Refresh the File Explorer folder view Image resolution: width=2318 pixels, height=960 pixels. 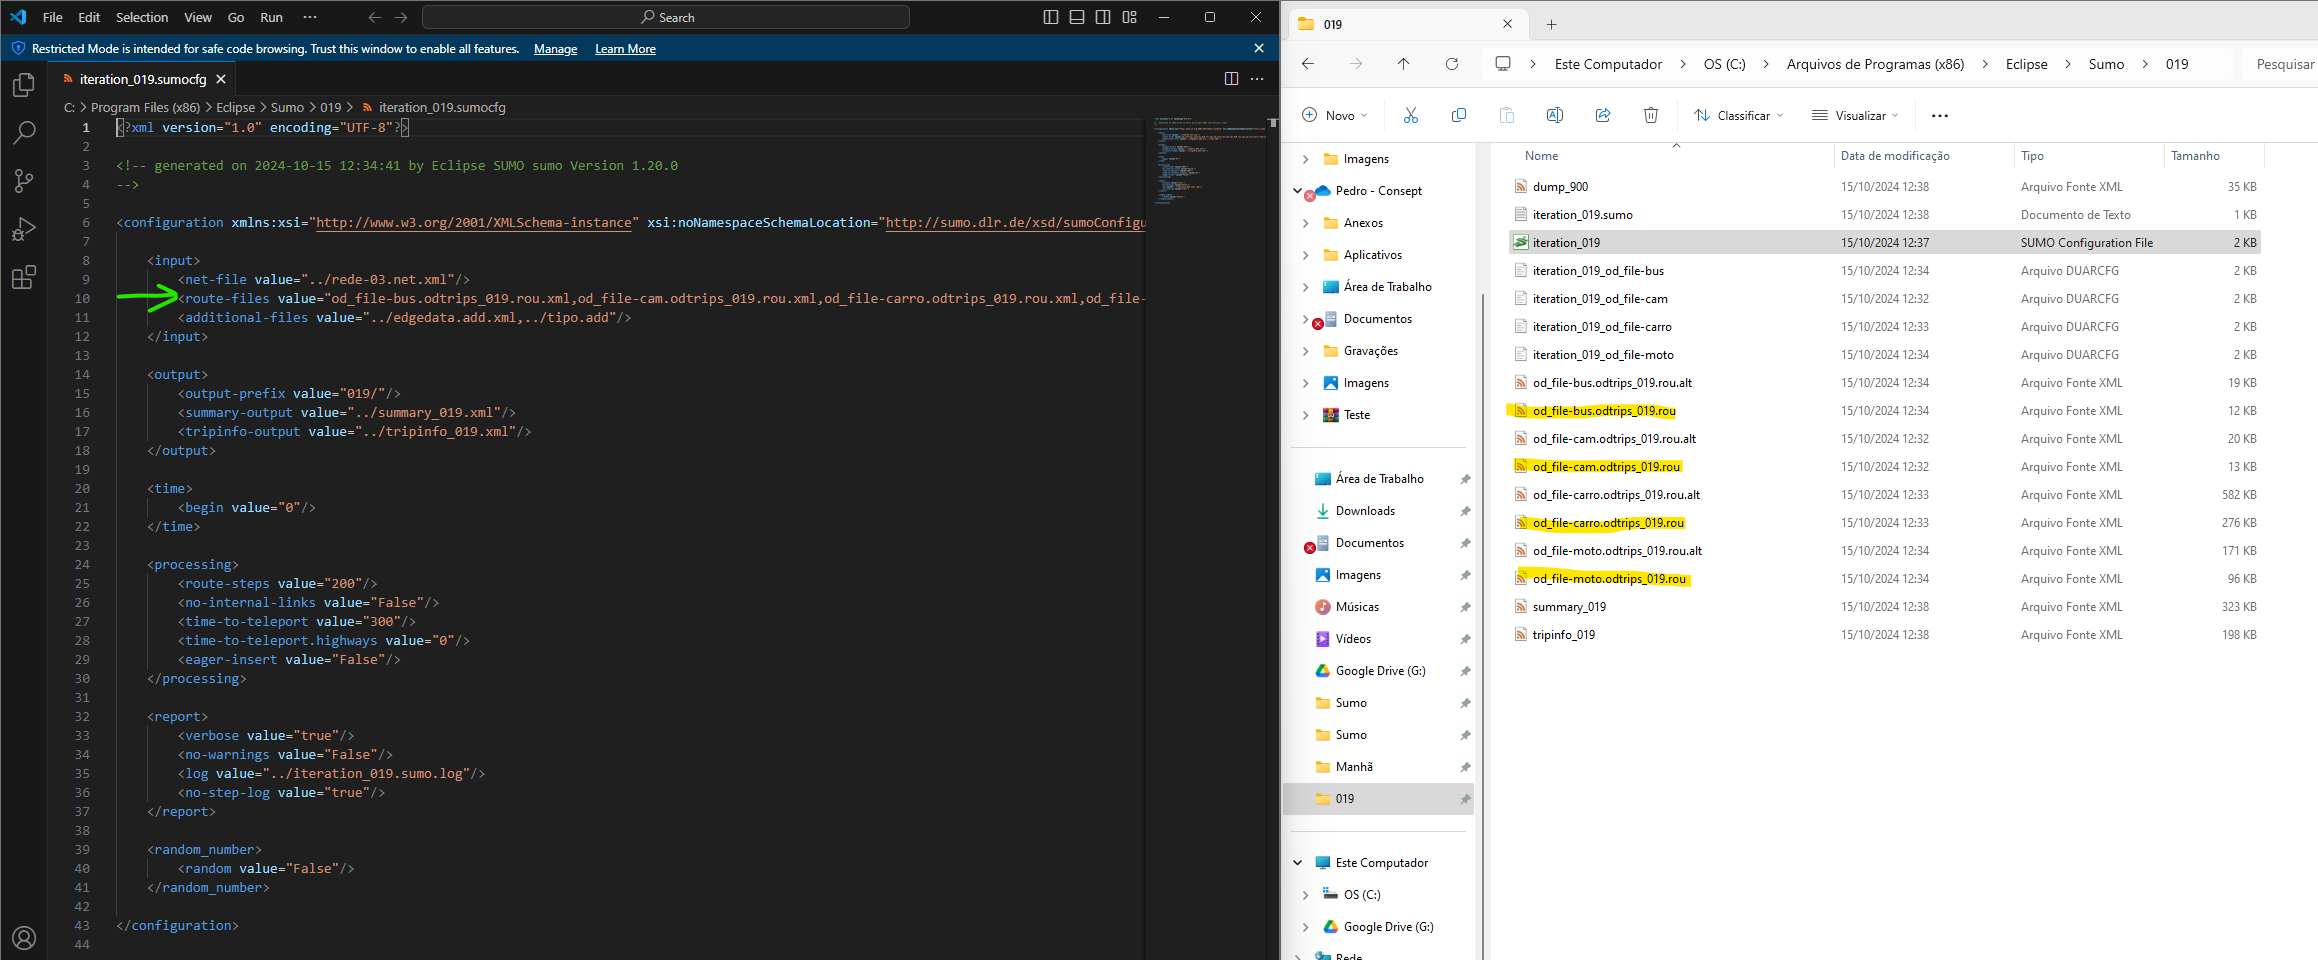tap(1452, 64)
